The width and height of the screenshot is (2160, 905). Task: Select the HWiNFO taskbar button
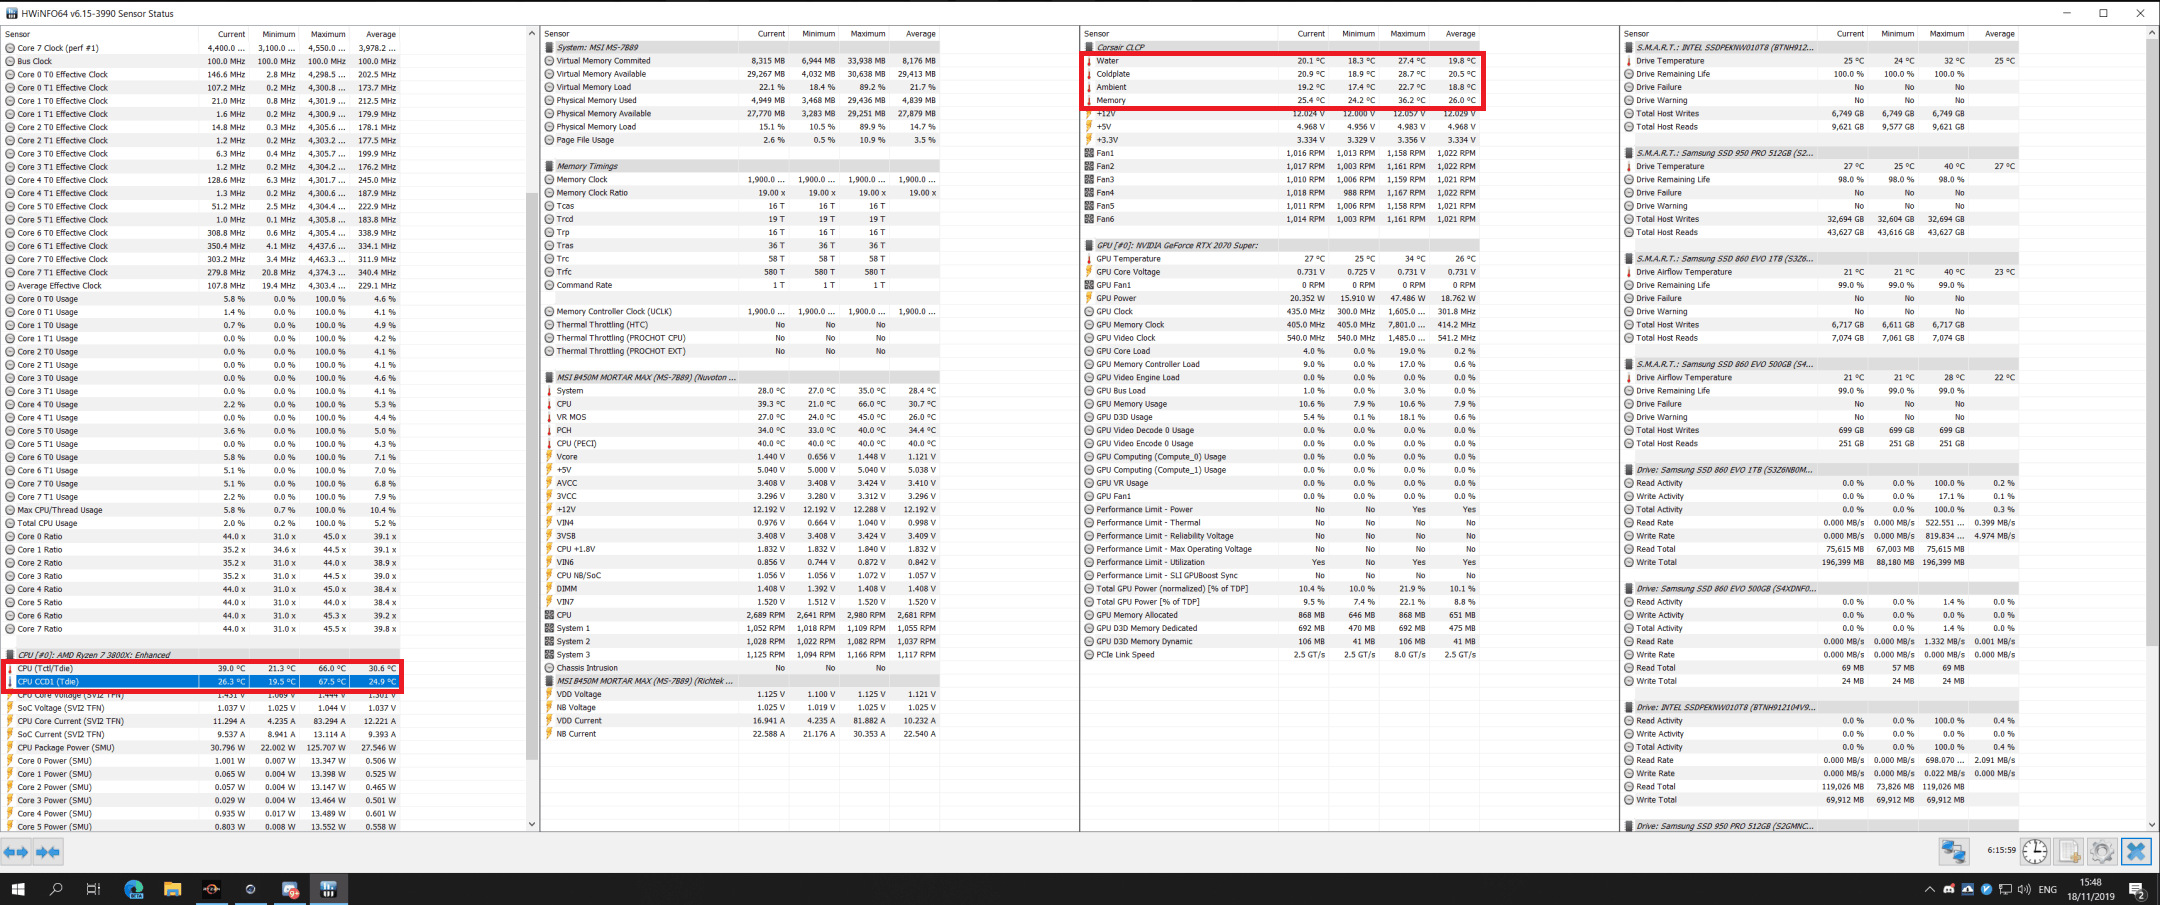click(x=328, y=889)
